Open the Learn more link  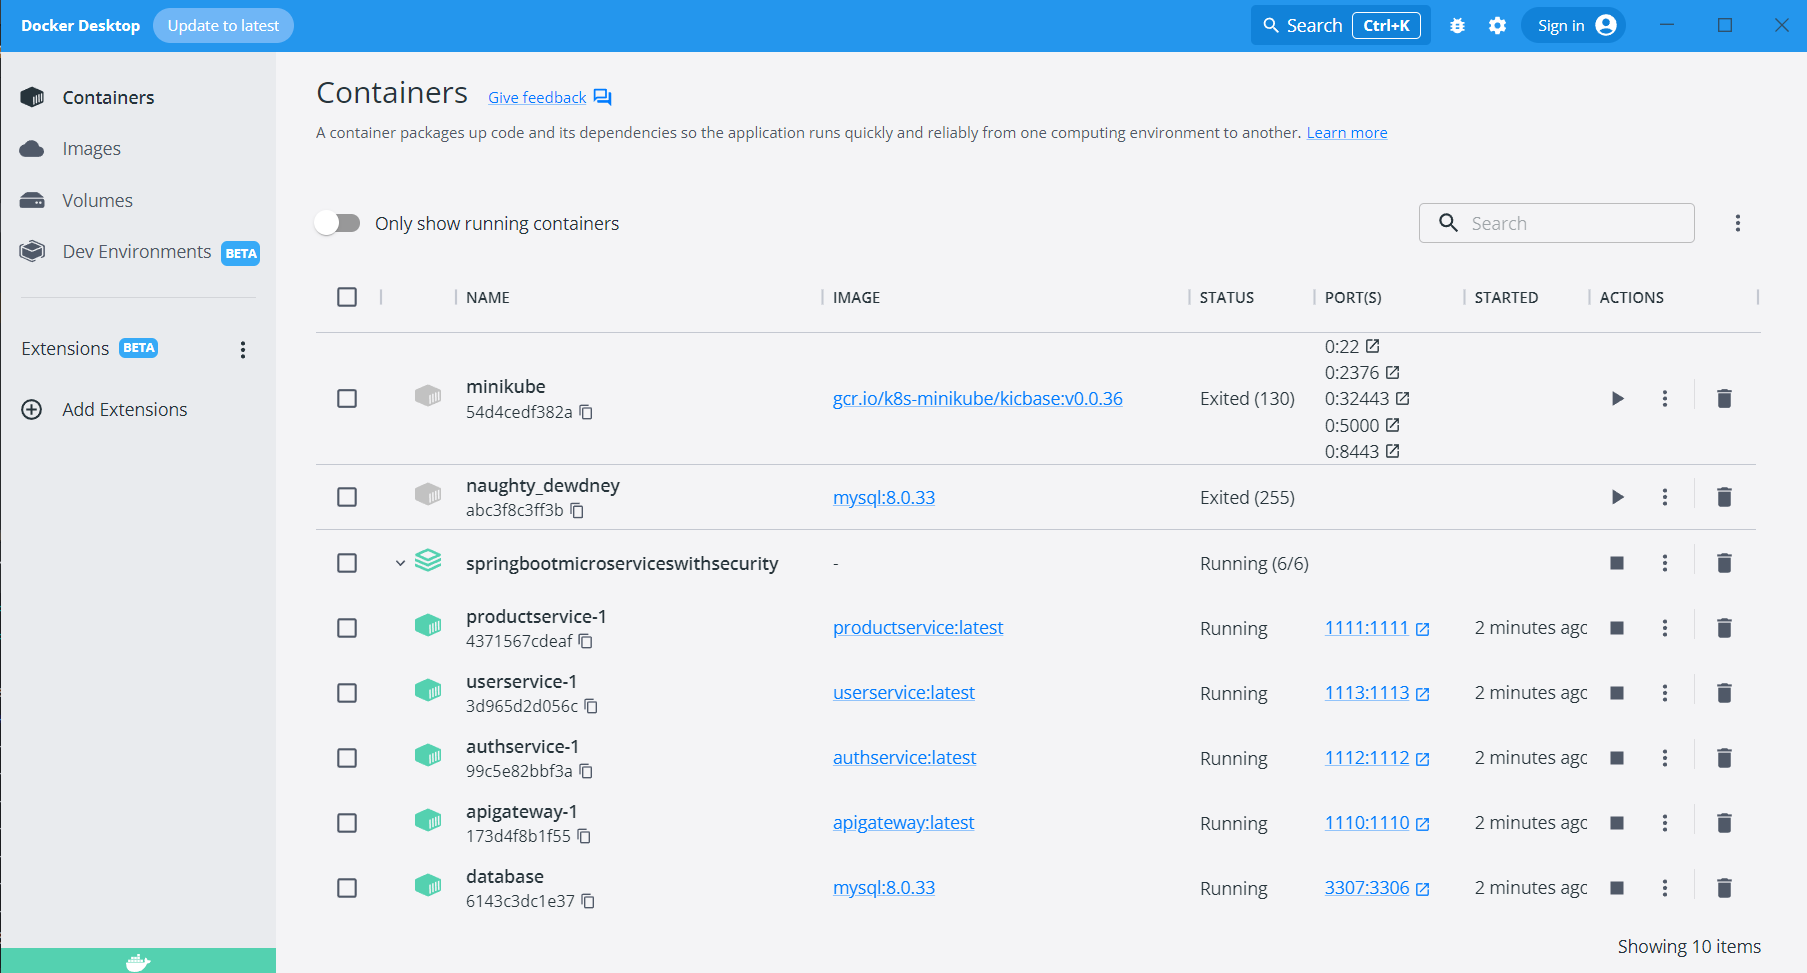coord(1347,133)
